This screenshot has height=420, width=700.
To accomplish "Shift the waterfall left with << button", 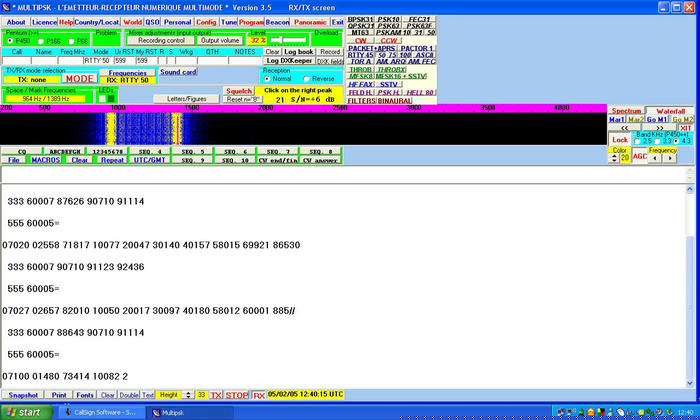I will click(x=625, y=128).
